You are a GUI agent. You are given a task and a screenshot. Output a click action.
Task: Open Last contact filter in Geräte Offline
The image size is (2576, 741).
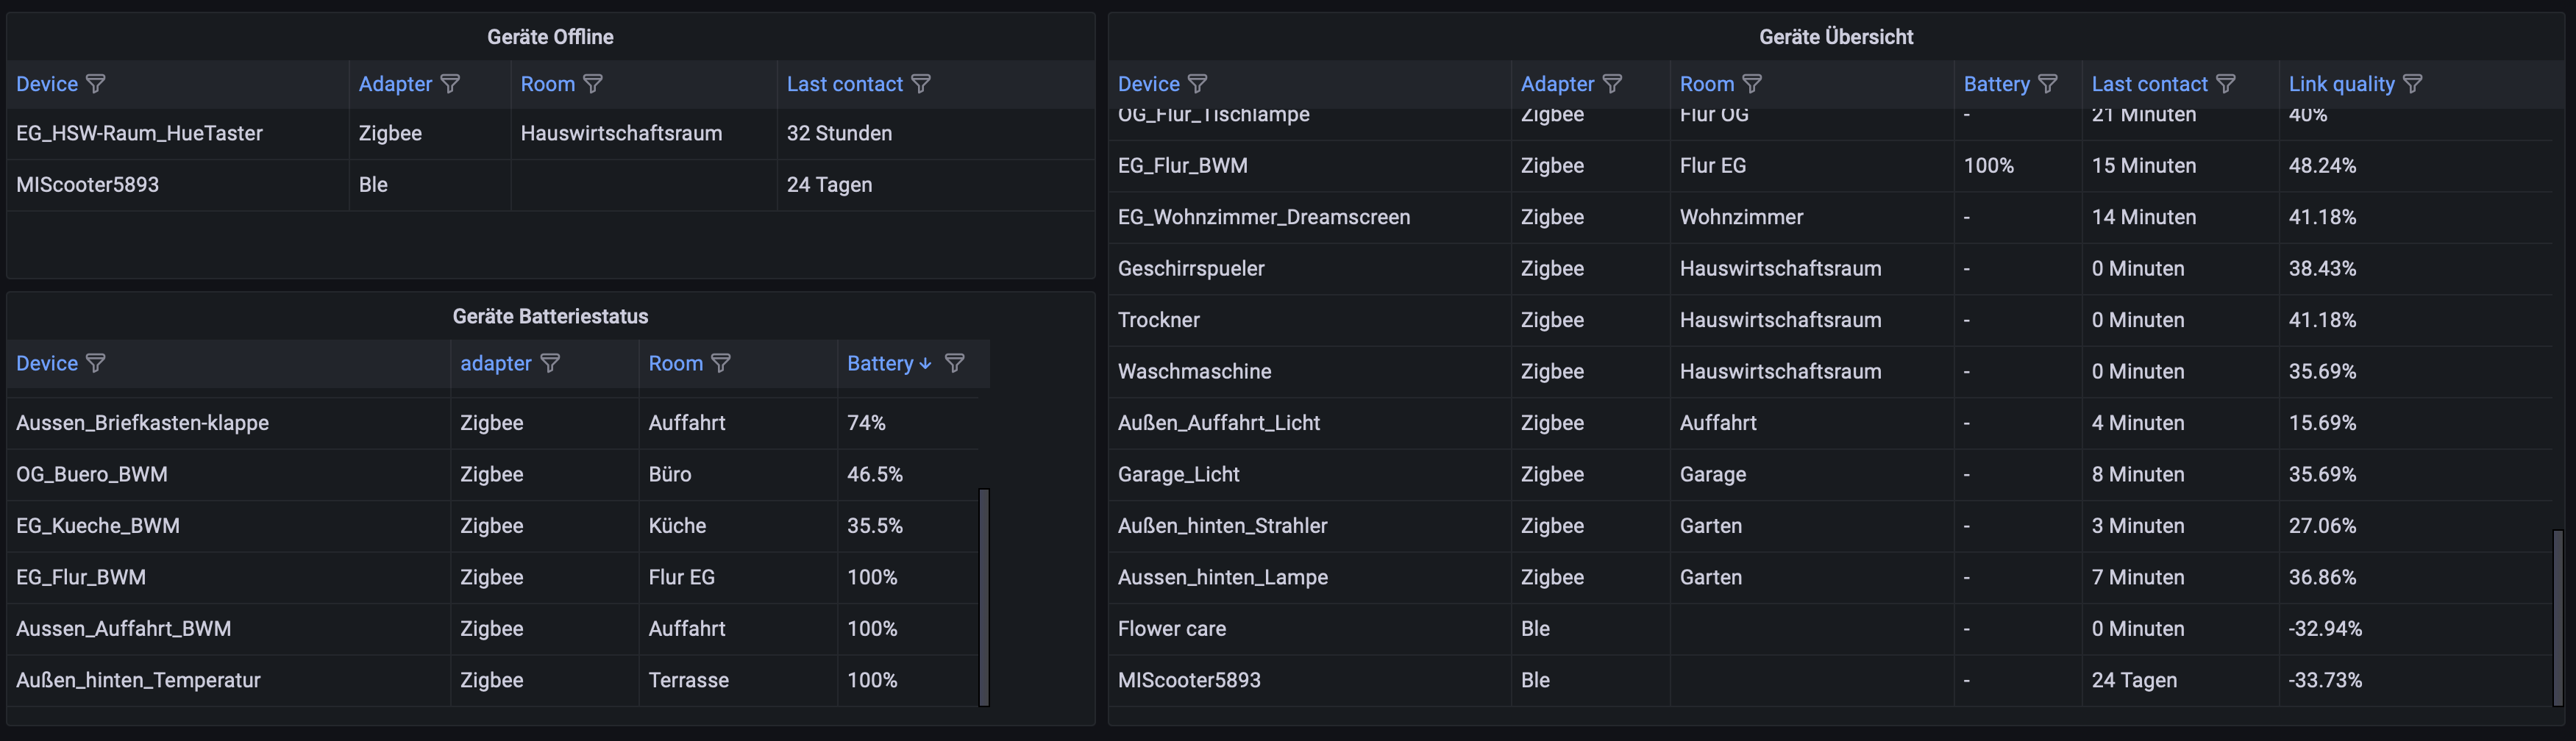coord(921,84)
